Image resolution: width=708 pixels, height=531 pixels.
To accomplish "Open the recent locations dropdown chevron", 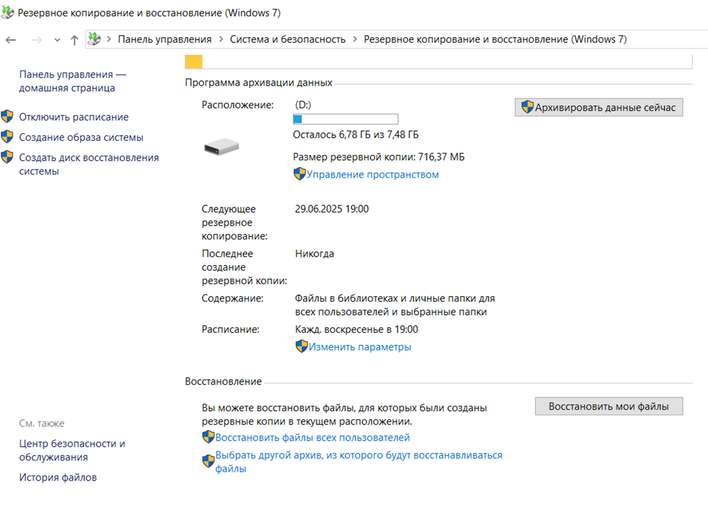I will tap(57, 40).
